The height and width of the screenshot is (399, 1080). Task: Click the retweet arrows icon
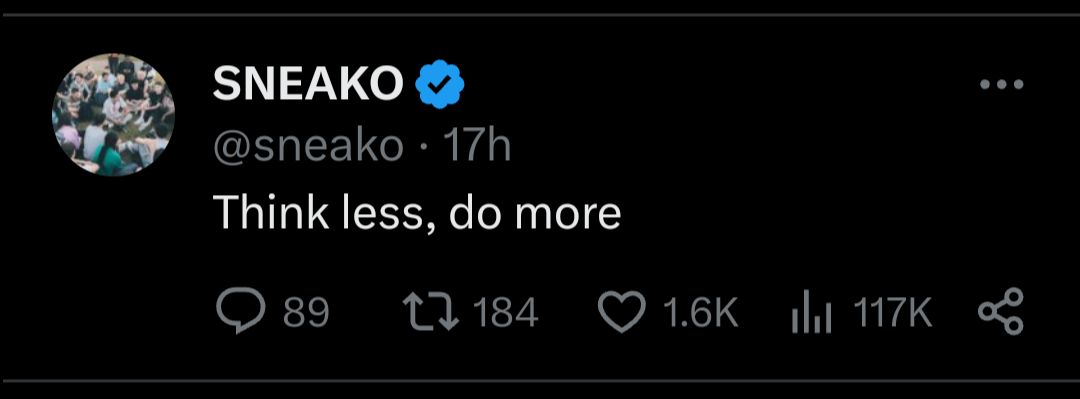431,312
